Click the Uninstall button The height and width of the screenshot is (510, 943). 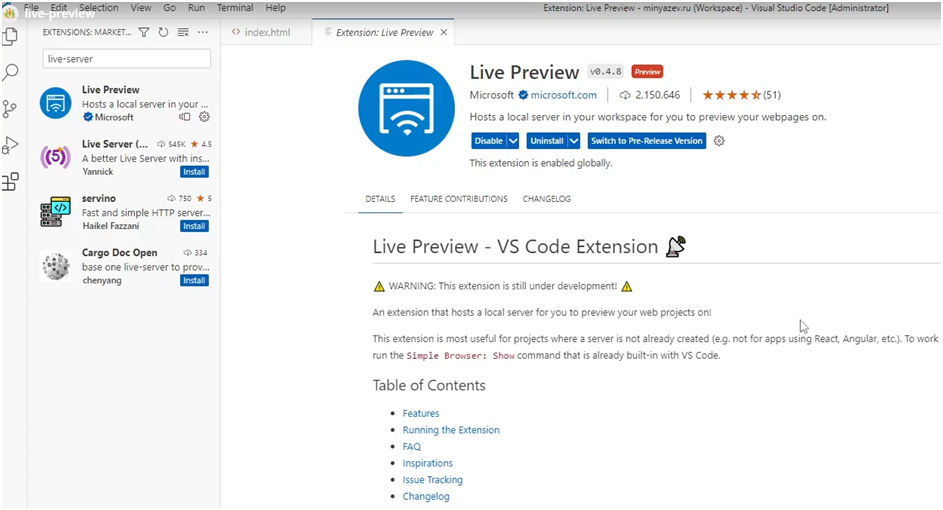[x=547, y=141]
